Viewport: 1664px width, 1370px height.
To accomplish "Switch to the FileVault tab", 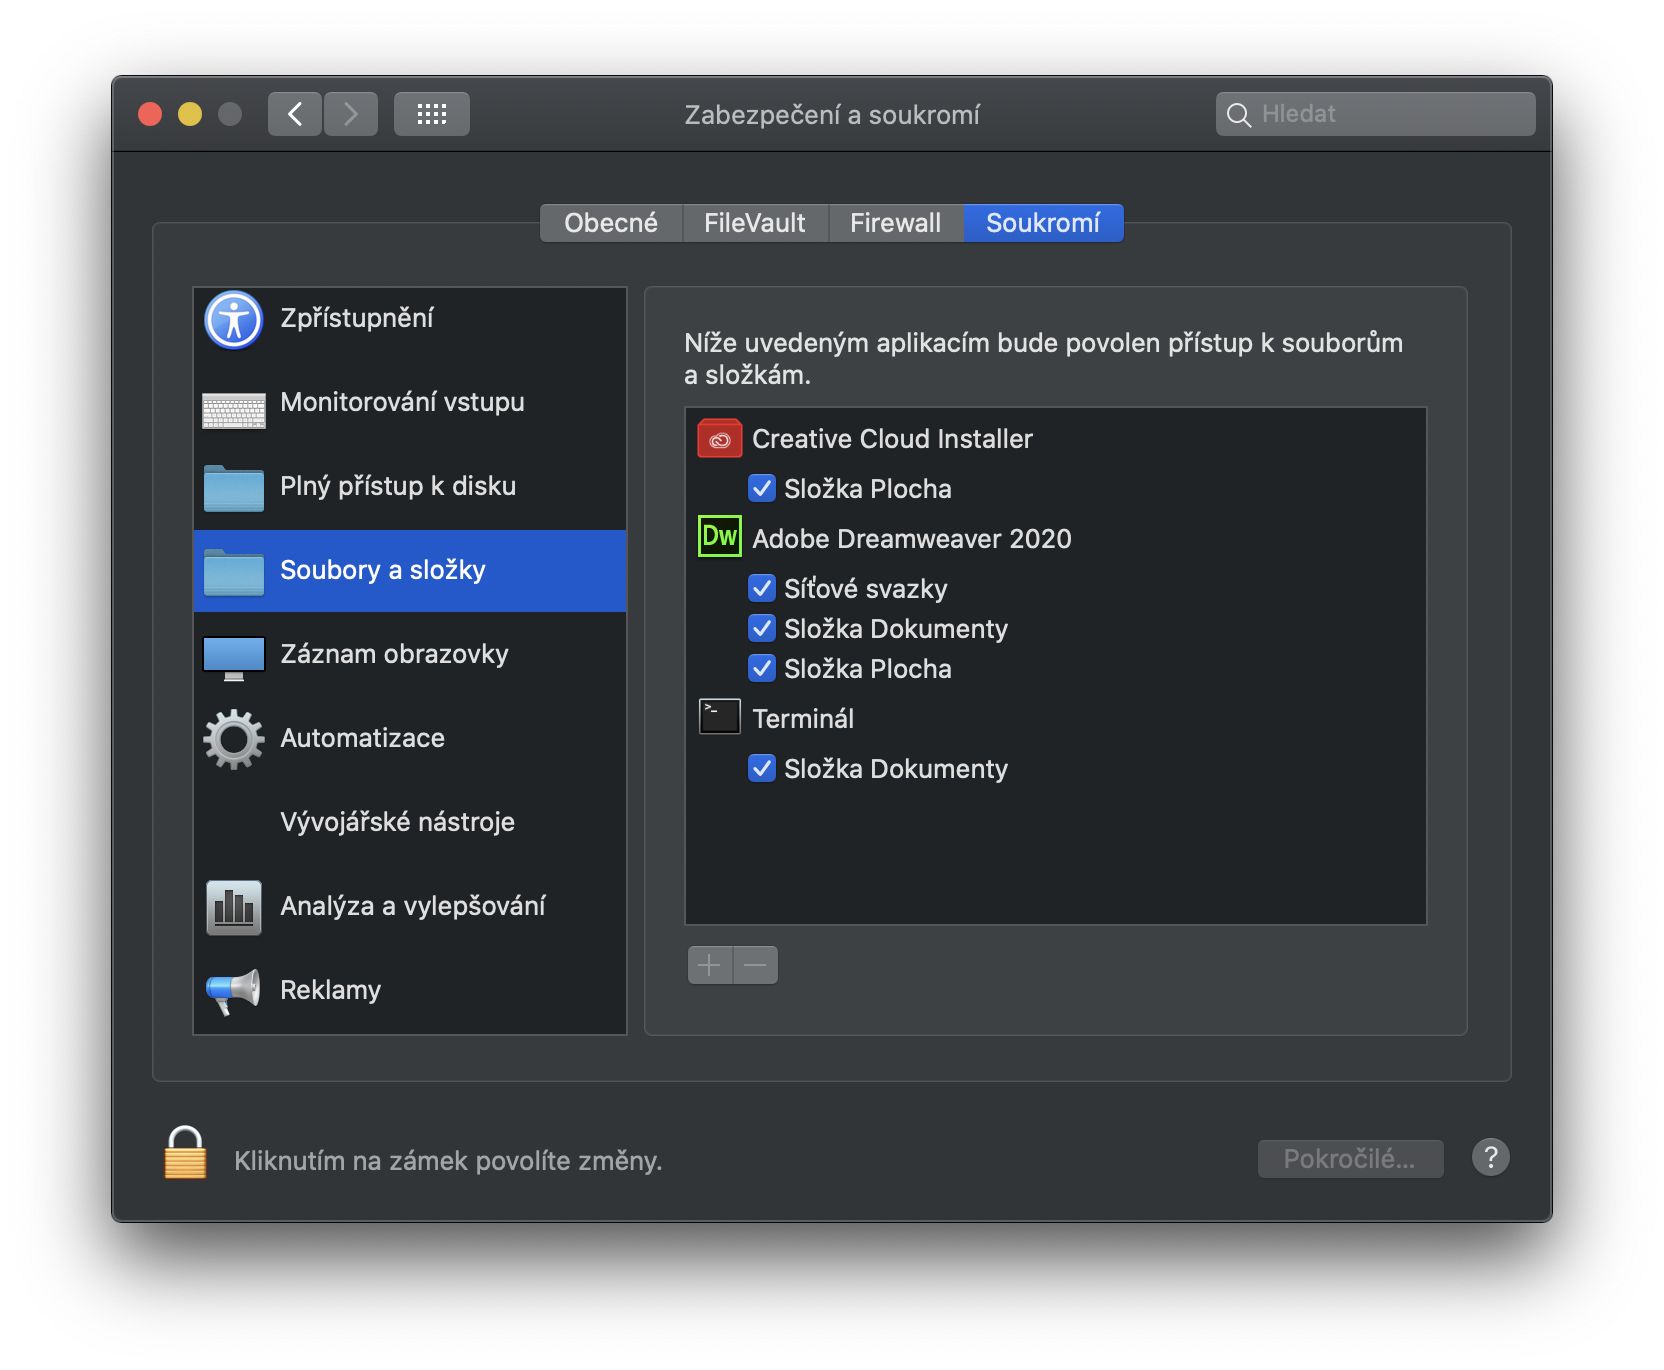I will [x=755, y=223].
